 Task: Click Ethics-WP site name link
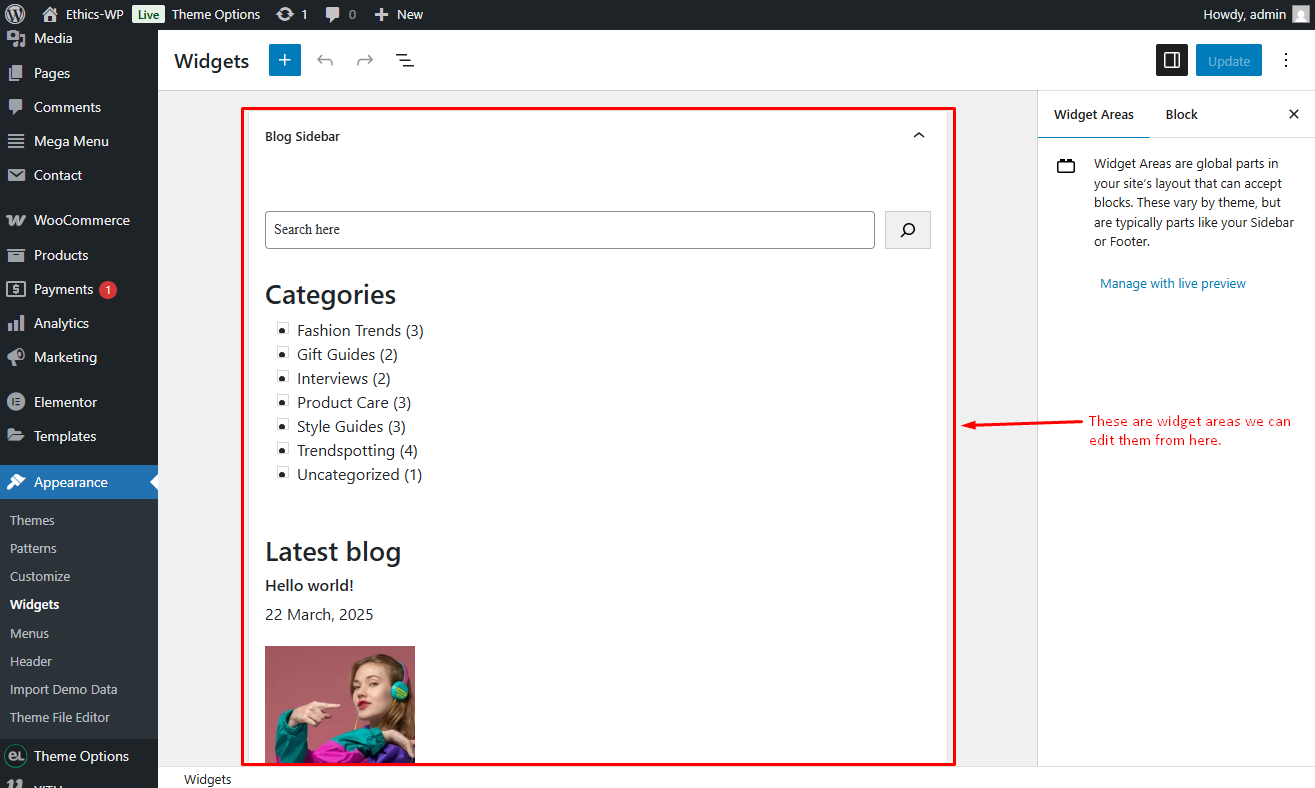point(94,14)
